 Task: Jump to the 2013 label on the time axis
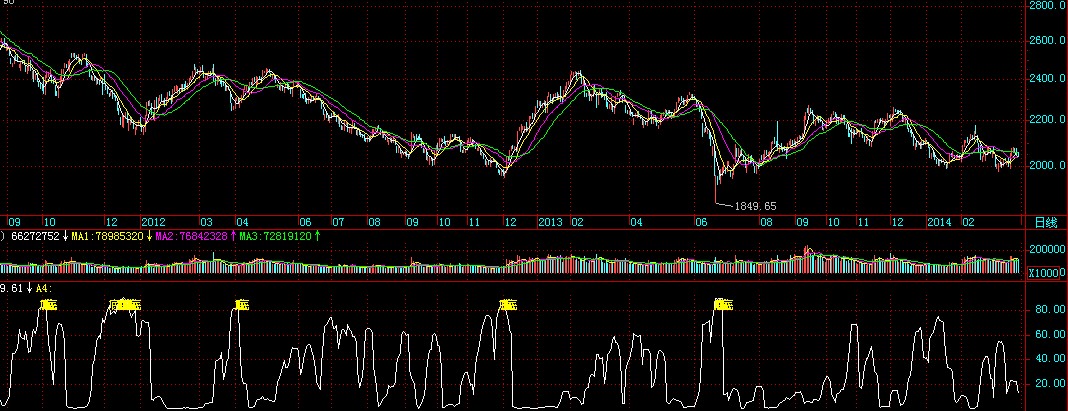coord(551,221)
